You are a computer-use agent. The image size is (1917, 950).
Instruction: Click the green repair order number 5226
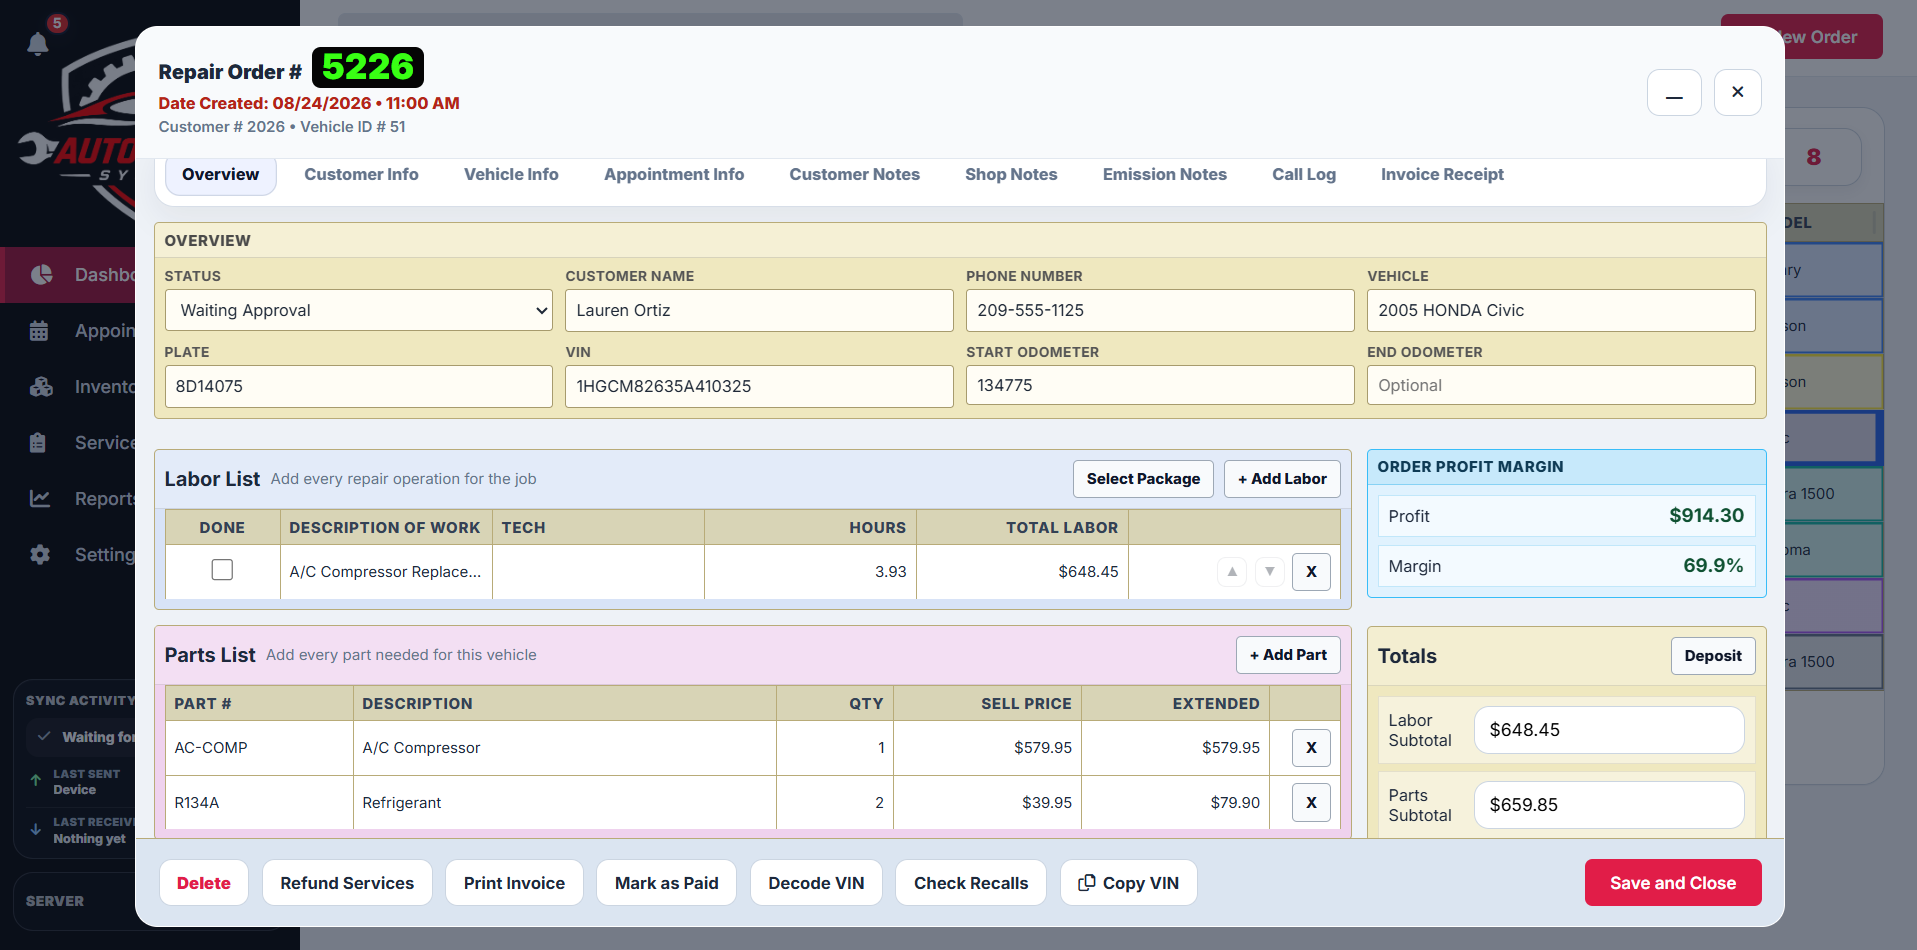click(x=368, y=67)
